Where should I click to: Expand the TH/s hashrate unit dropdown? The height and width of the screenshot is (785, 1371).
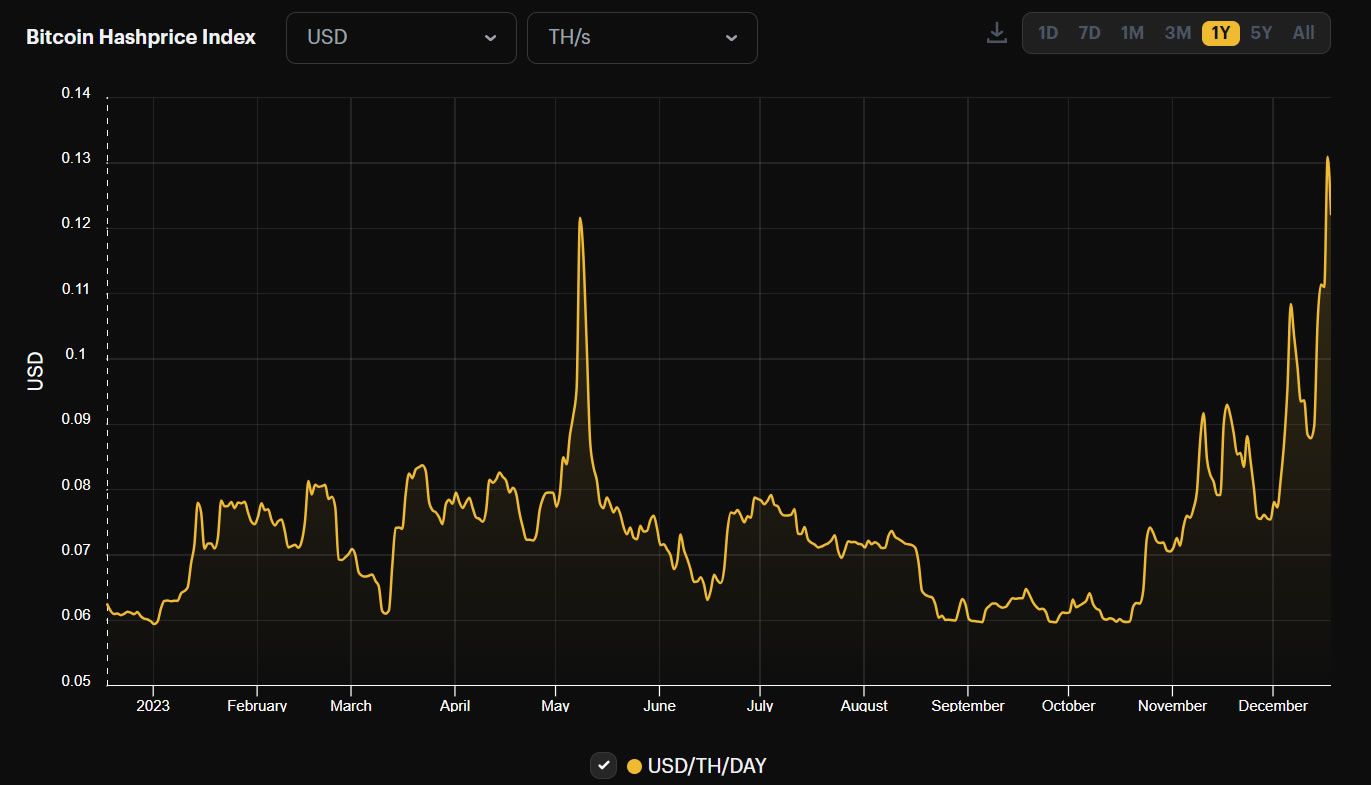642,38
